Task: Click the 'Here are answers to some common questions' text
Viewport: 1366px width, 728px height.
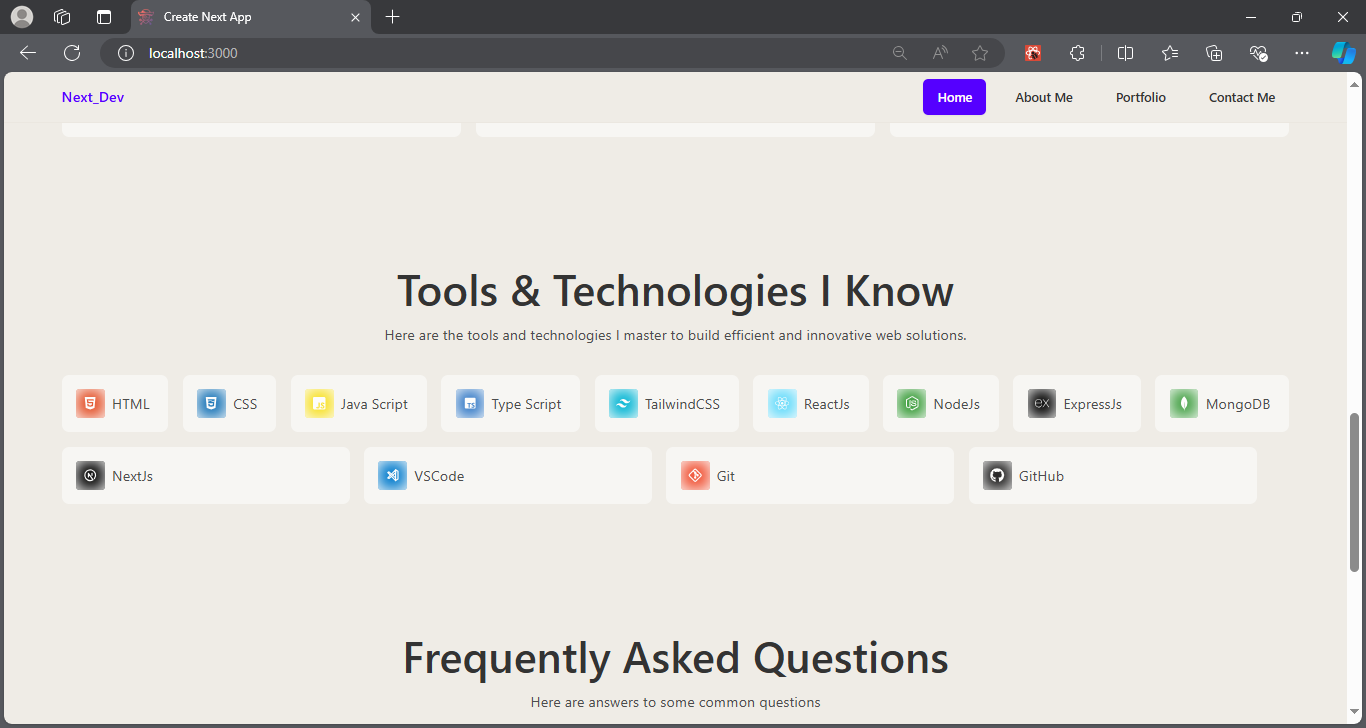Action: click(676, 702)
